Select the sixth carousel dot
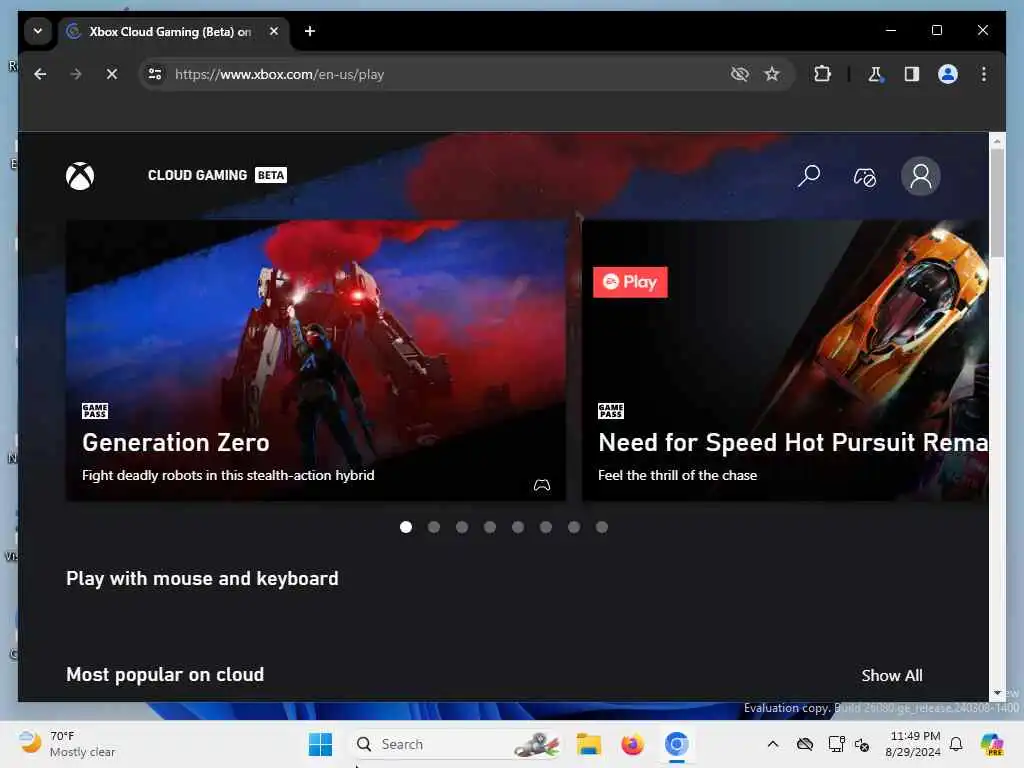The width and height of the screenshot is (1024, 768). [546, 527]
